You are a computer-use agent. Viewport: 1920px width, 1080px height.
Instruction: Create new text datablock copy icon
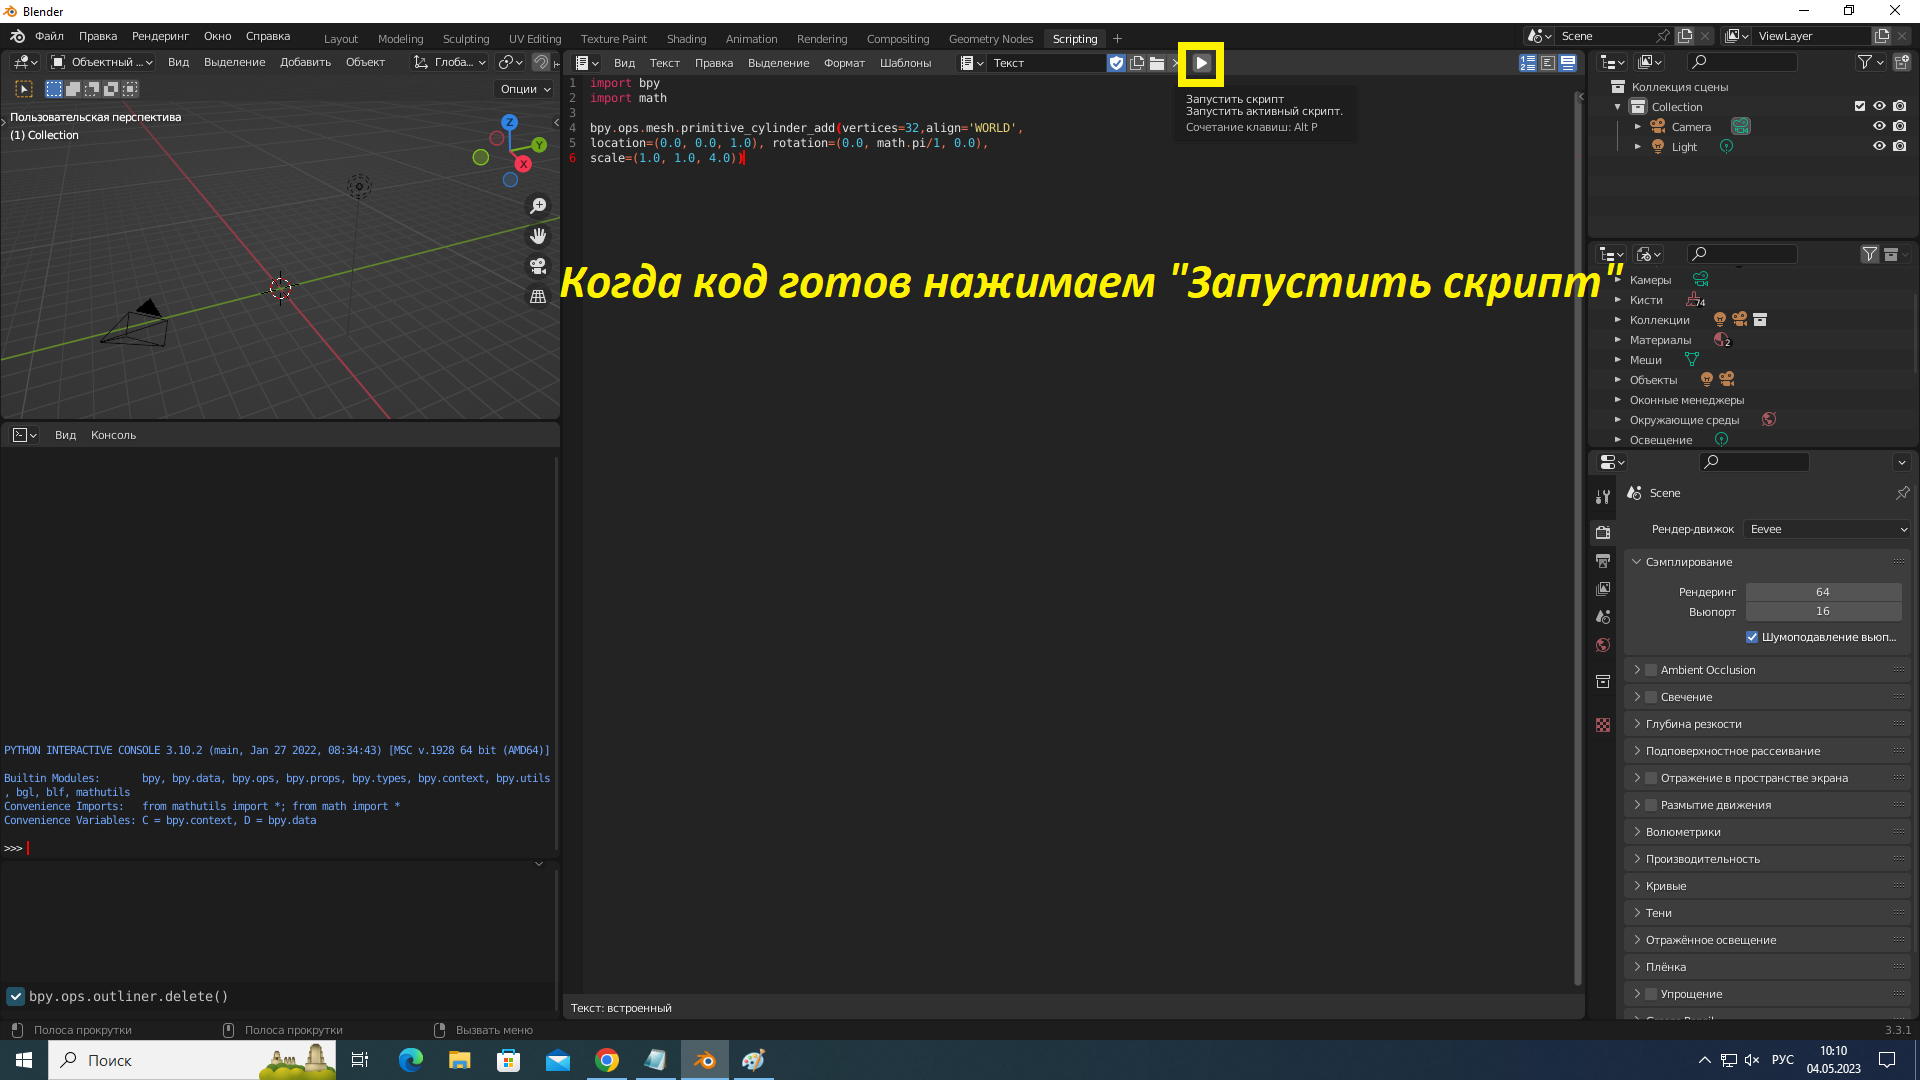1137,63
